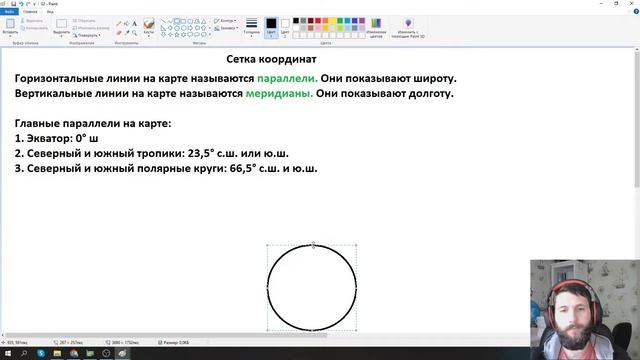Open File Explorer from the taskbar
This screenshot has height=360, width=640.
pyautogui.click(x=57, y=353)
